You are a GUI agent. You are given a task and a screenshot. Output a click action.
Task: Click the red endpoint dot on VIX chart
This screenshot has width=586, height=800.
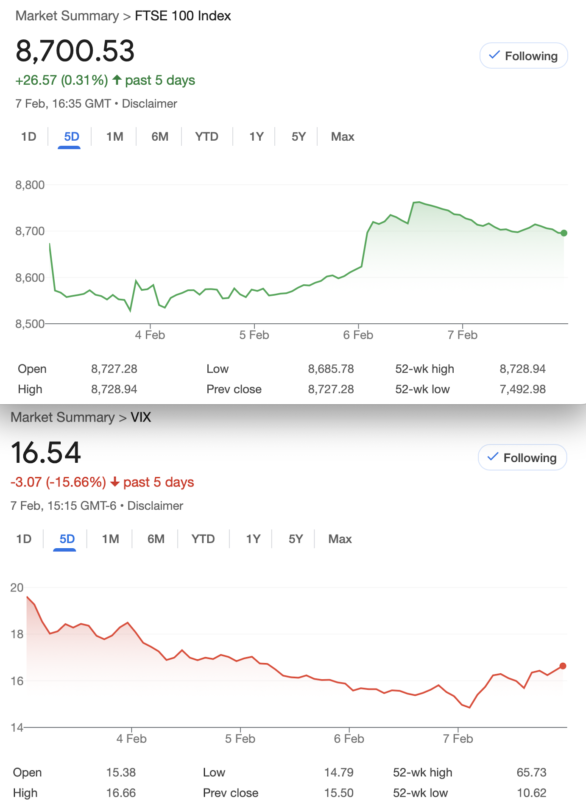pos(563,666)
